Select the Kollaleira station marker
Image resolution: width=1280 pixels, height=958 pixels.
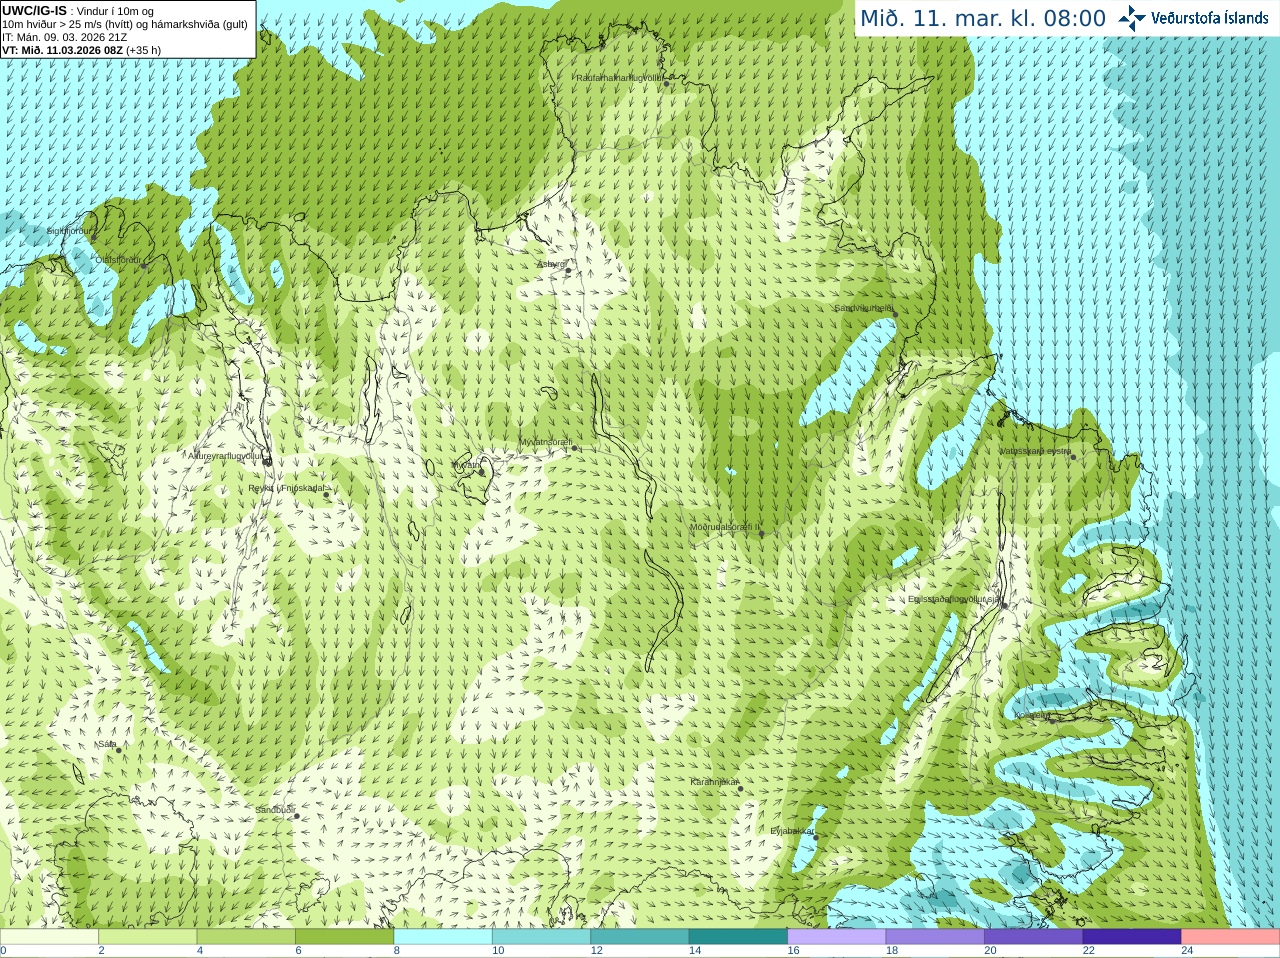point(1051,720)
